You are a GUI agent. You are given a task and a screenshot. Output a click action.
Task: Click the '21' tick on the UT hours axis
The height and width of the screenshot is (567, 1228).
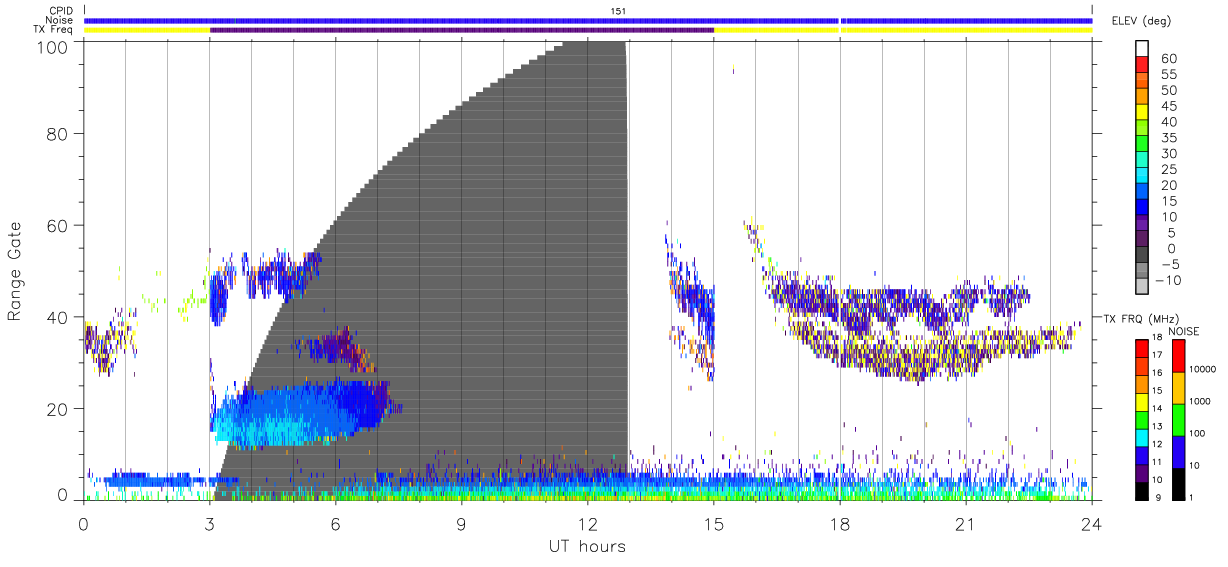966,523
